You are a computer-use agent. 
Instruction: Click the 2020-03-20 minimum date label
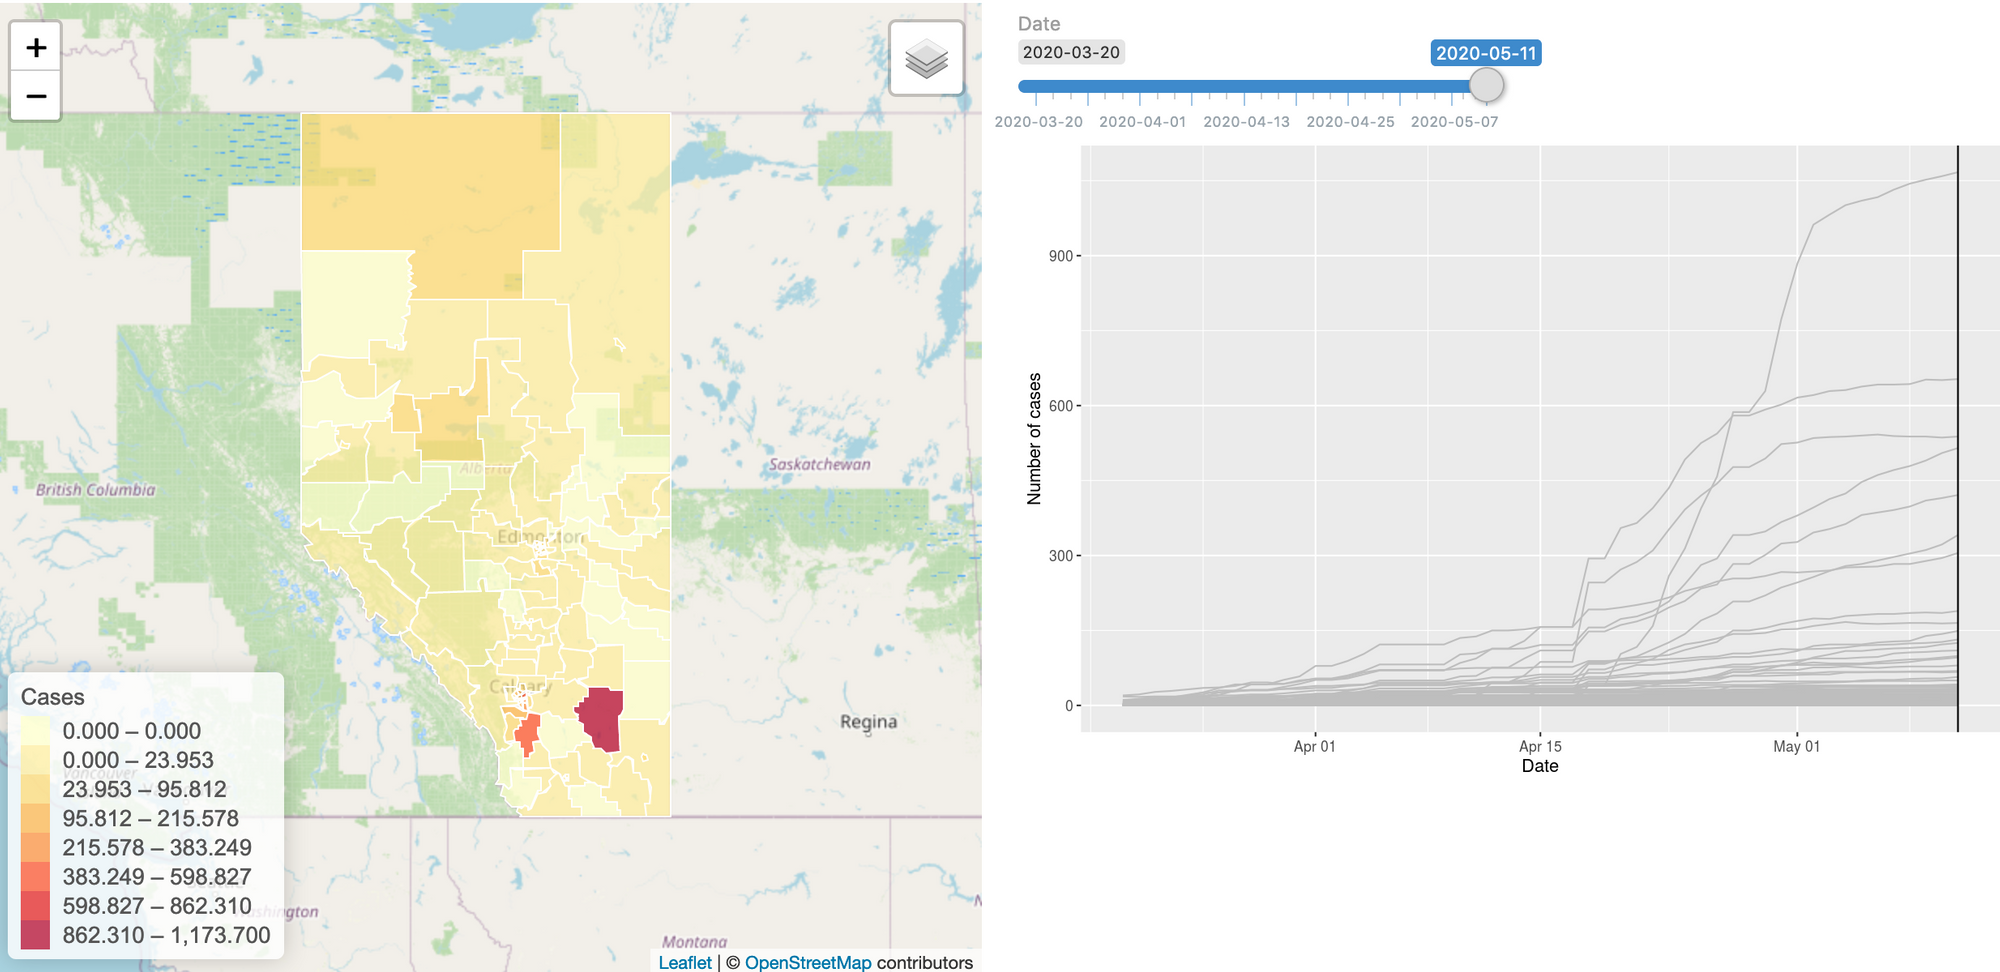click(1071, 52)
